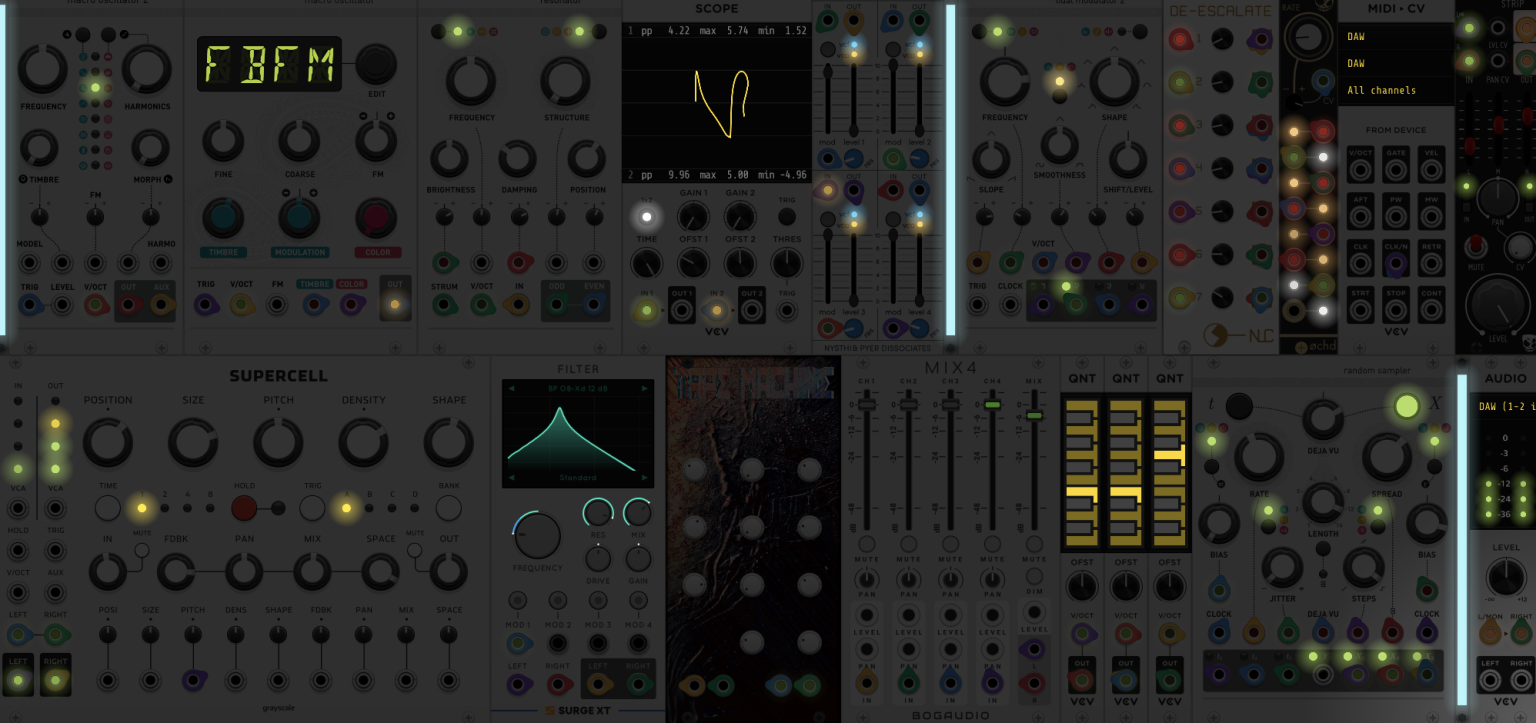
Task: Click the OUT 2 jack on the Scope
Action: tap(752, 310)
